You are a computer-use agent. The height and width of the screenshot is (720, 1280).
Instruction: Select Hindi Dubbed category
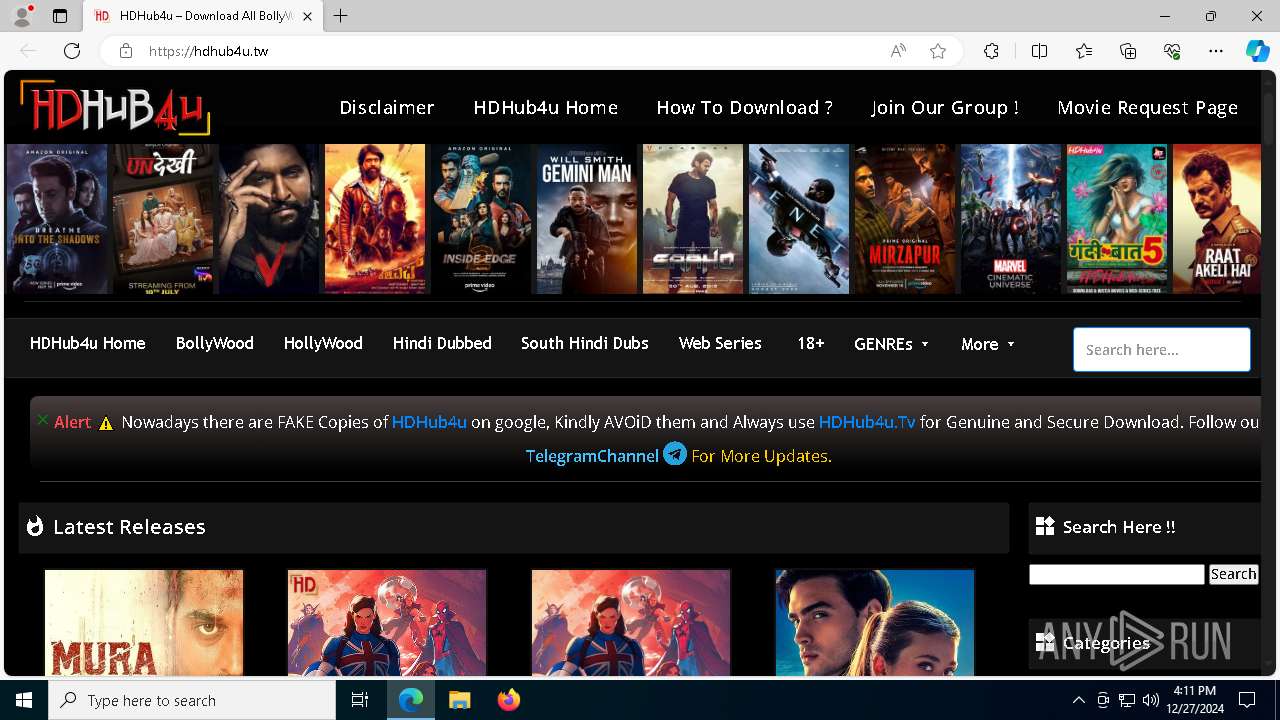442,343
